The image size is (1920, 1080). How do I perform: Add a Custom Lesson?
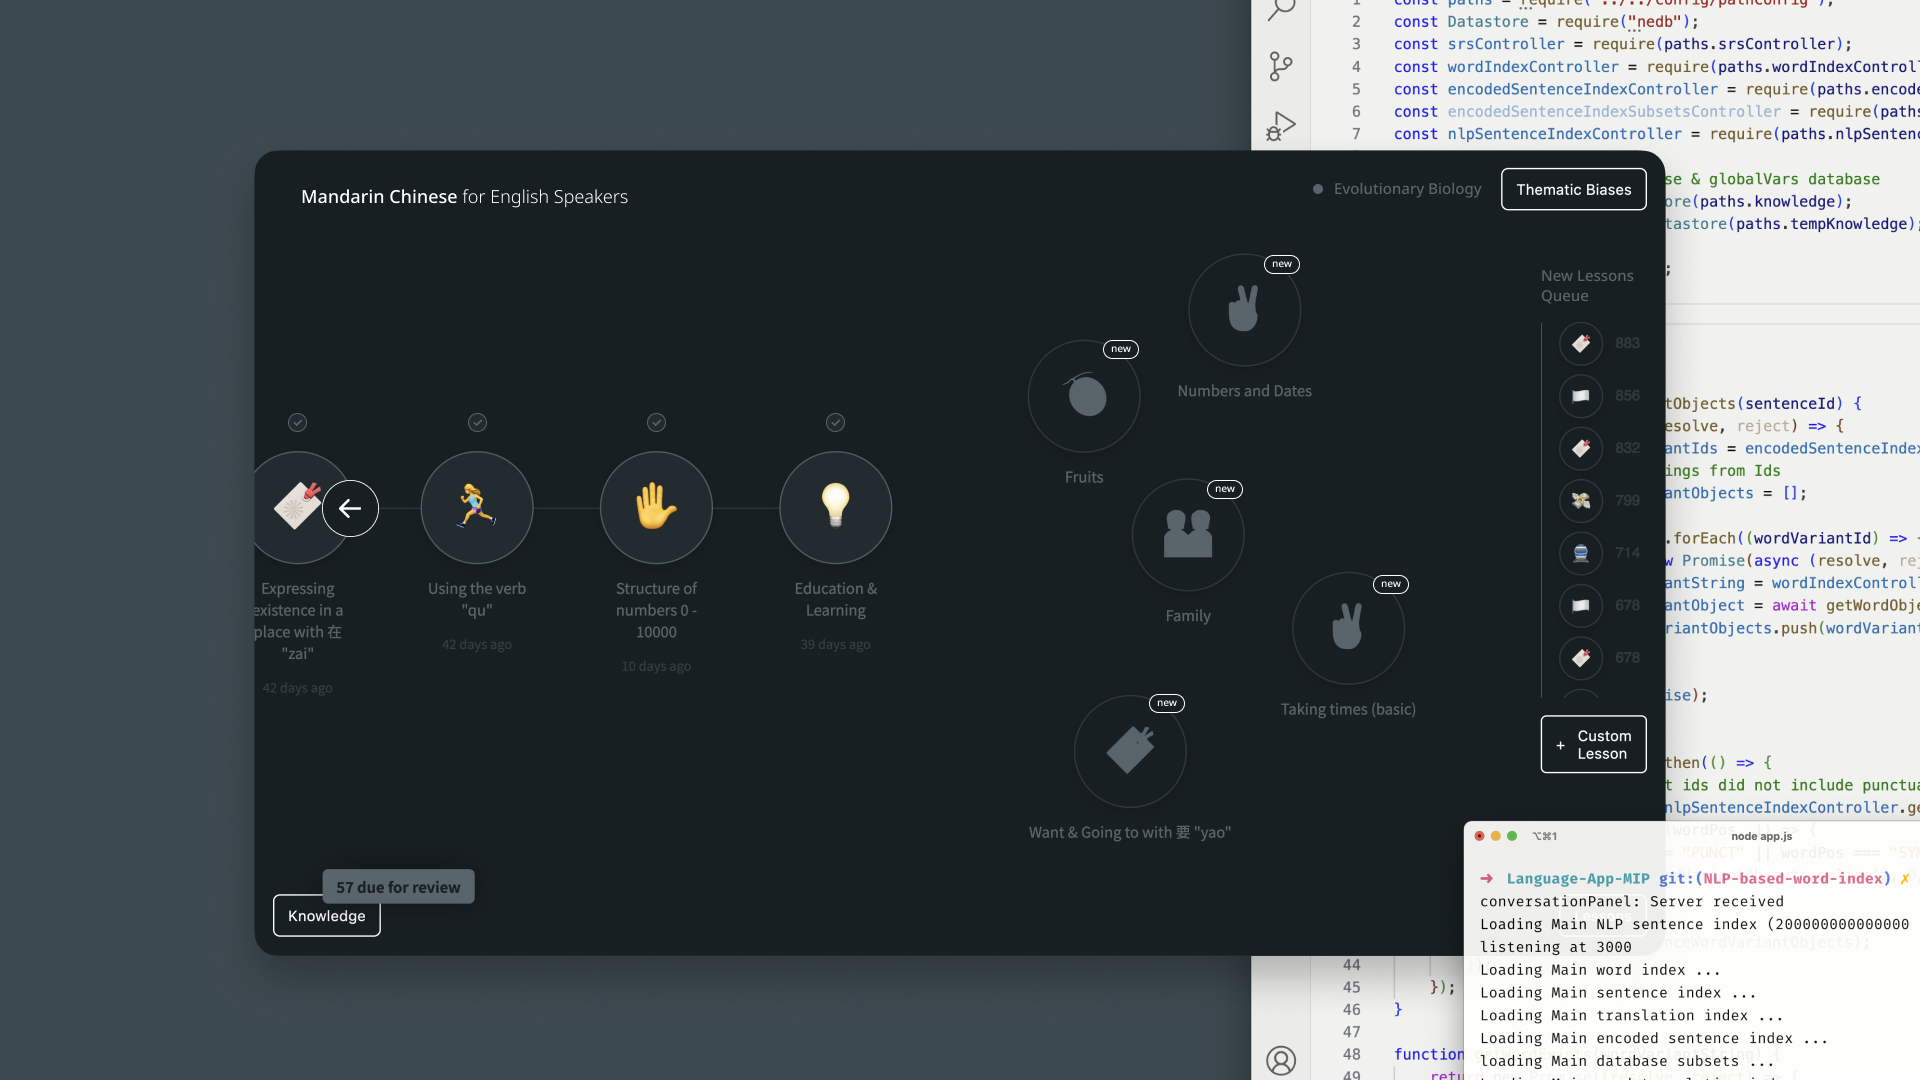pyautogui.click(x=1593, y=744)
